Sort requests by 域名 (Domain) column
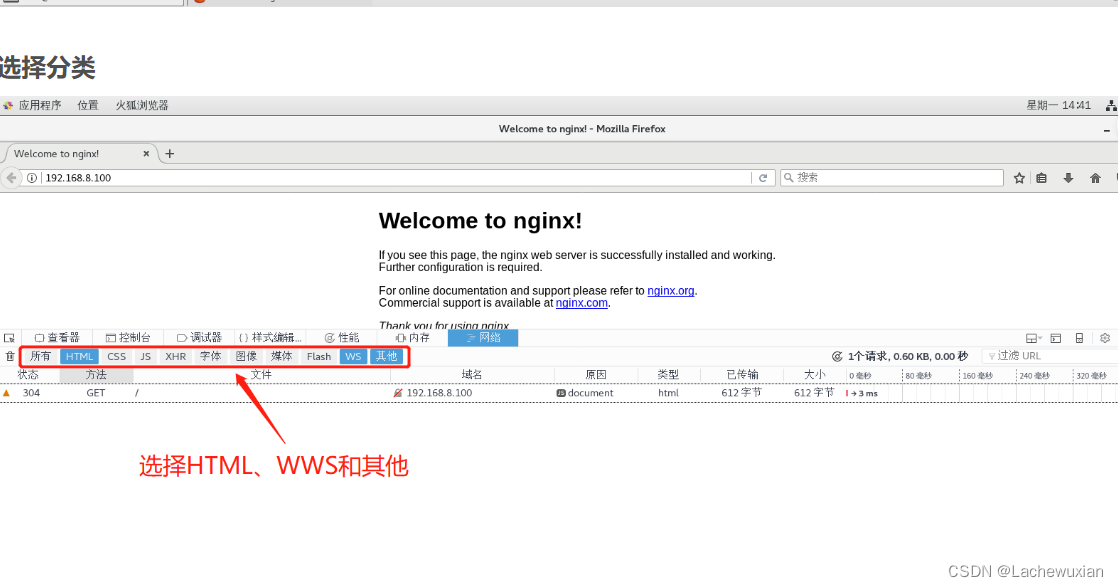The image size is (1118, 587). click(x=472, y=374)
